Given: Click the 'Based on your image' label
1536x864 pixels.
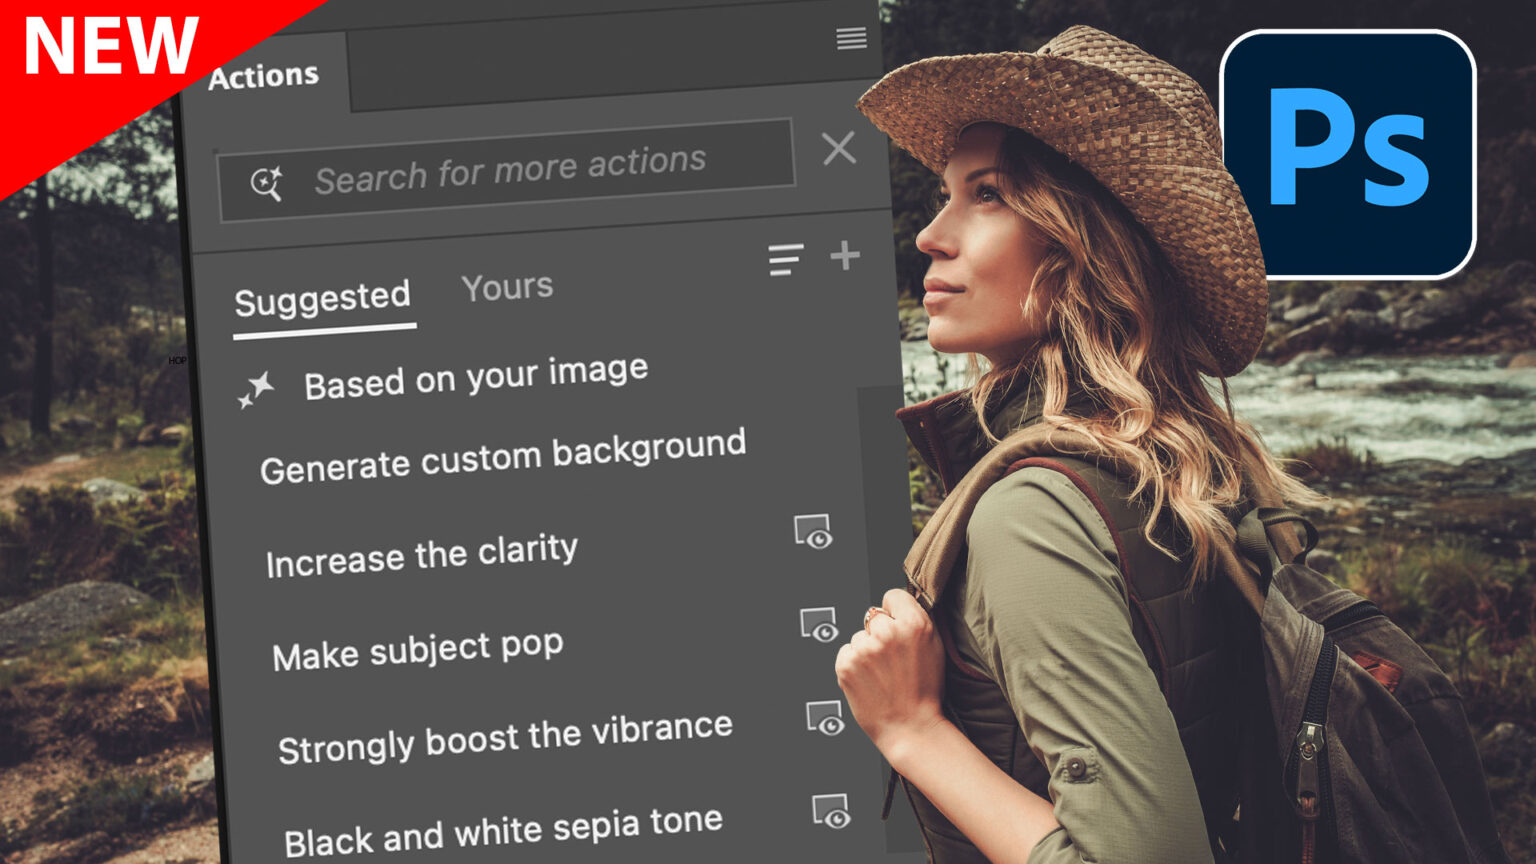Looking at the screenshot, I should tap(477, 374).
